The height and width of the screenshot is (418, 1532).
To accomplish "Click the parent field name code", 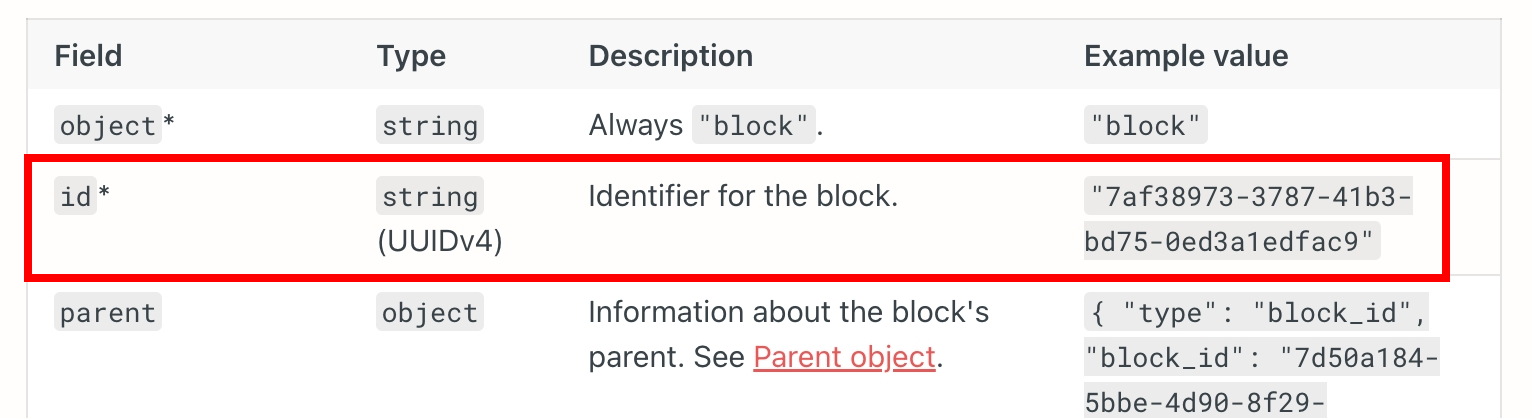I will (x=108, y=313).
